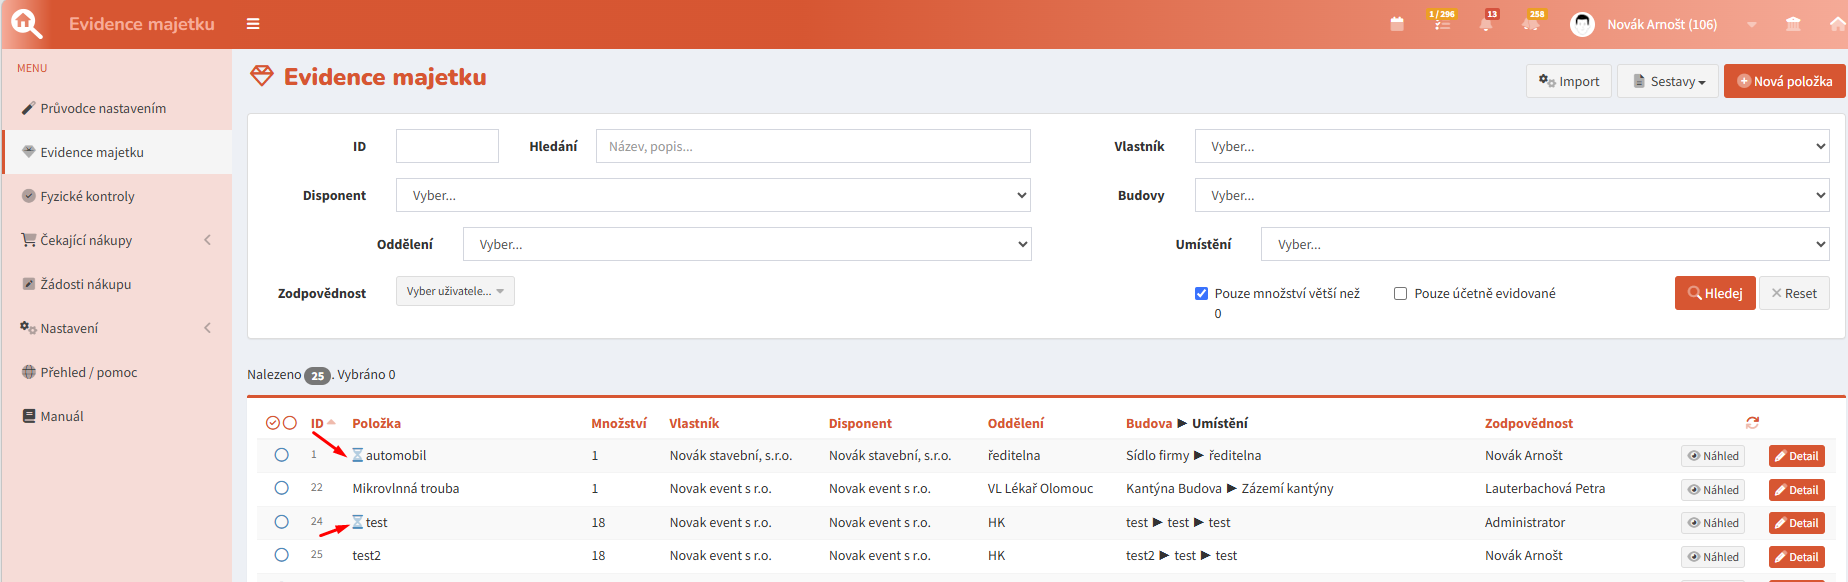Click the hourglass icon next to test
This screenshot has height=582, width=1848.
click(357, 522)
